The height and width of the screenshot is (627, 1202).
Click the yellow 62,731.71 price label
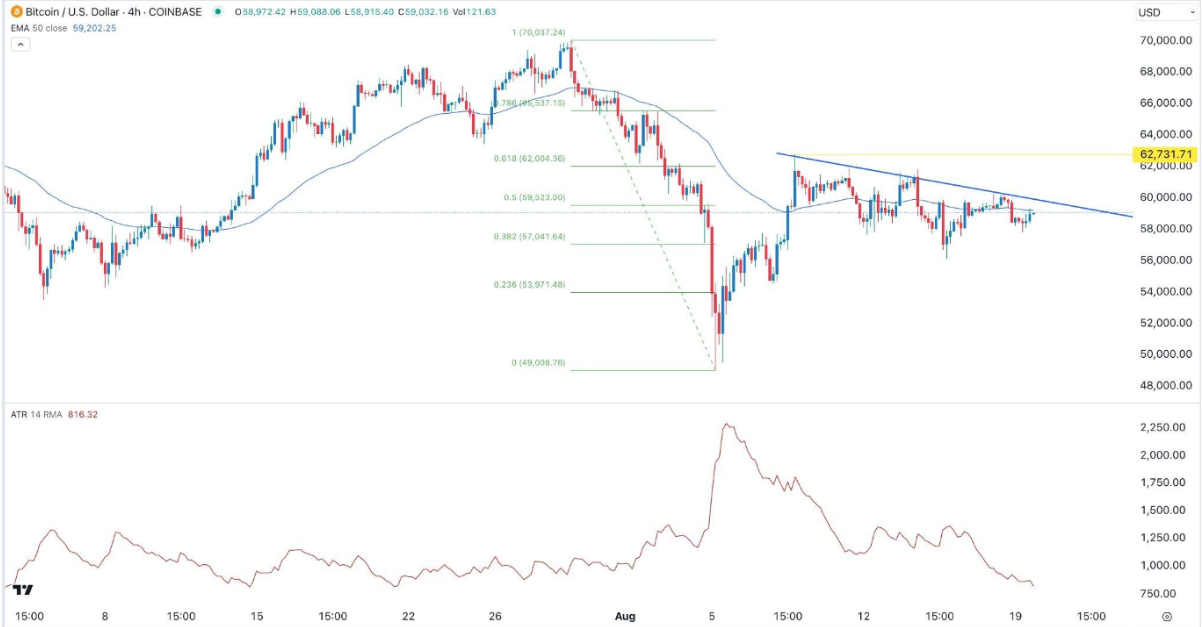click(1165, 154)
